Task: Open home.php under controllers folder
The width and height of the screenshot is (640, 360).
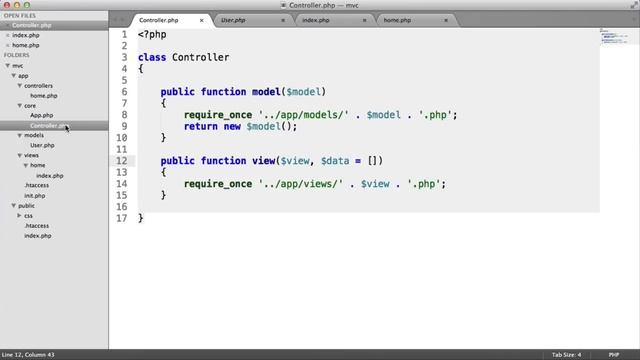Action: 44,96
